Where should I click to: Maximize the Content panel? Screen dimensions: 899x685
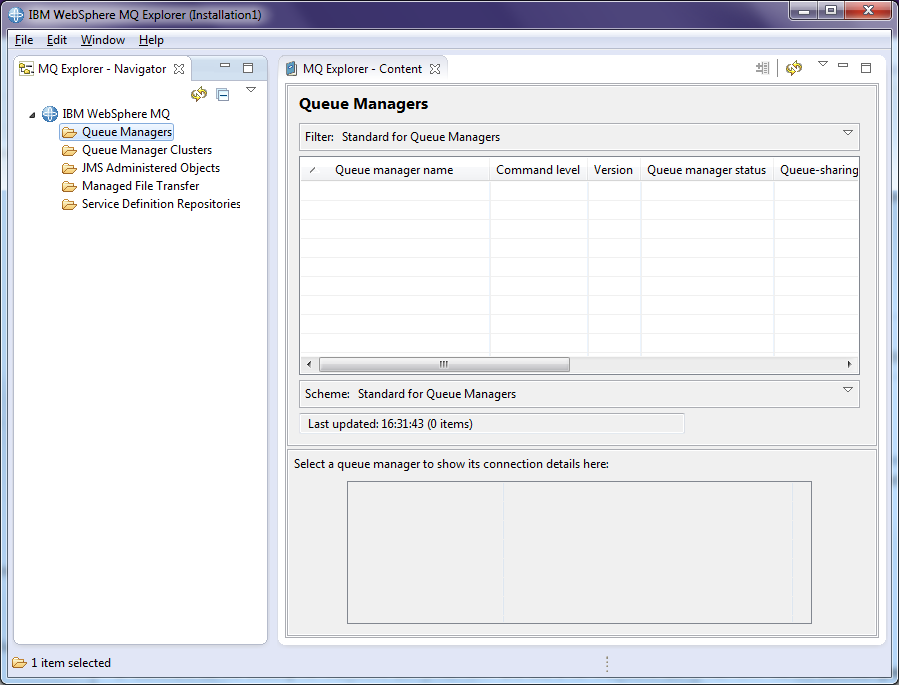tap(866, 68)
